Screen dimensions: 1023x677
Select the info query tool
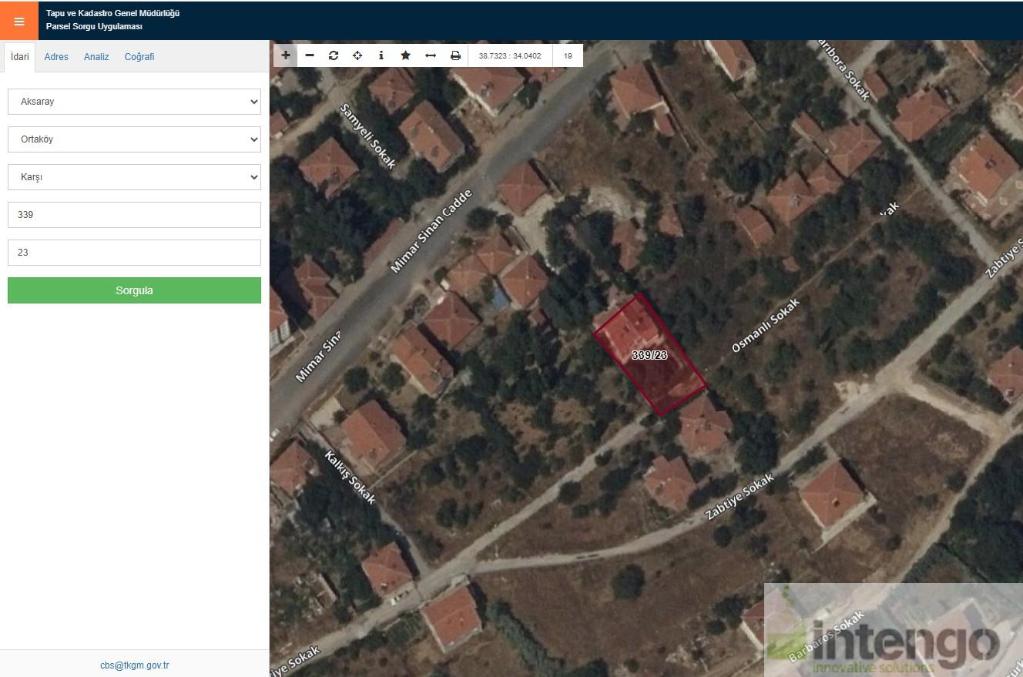[x=381, y=55]
